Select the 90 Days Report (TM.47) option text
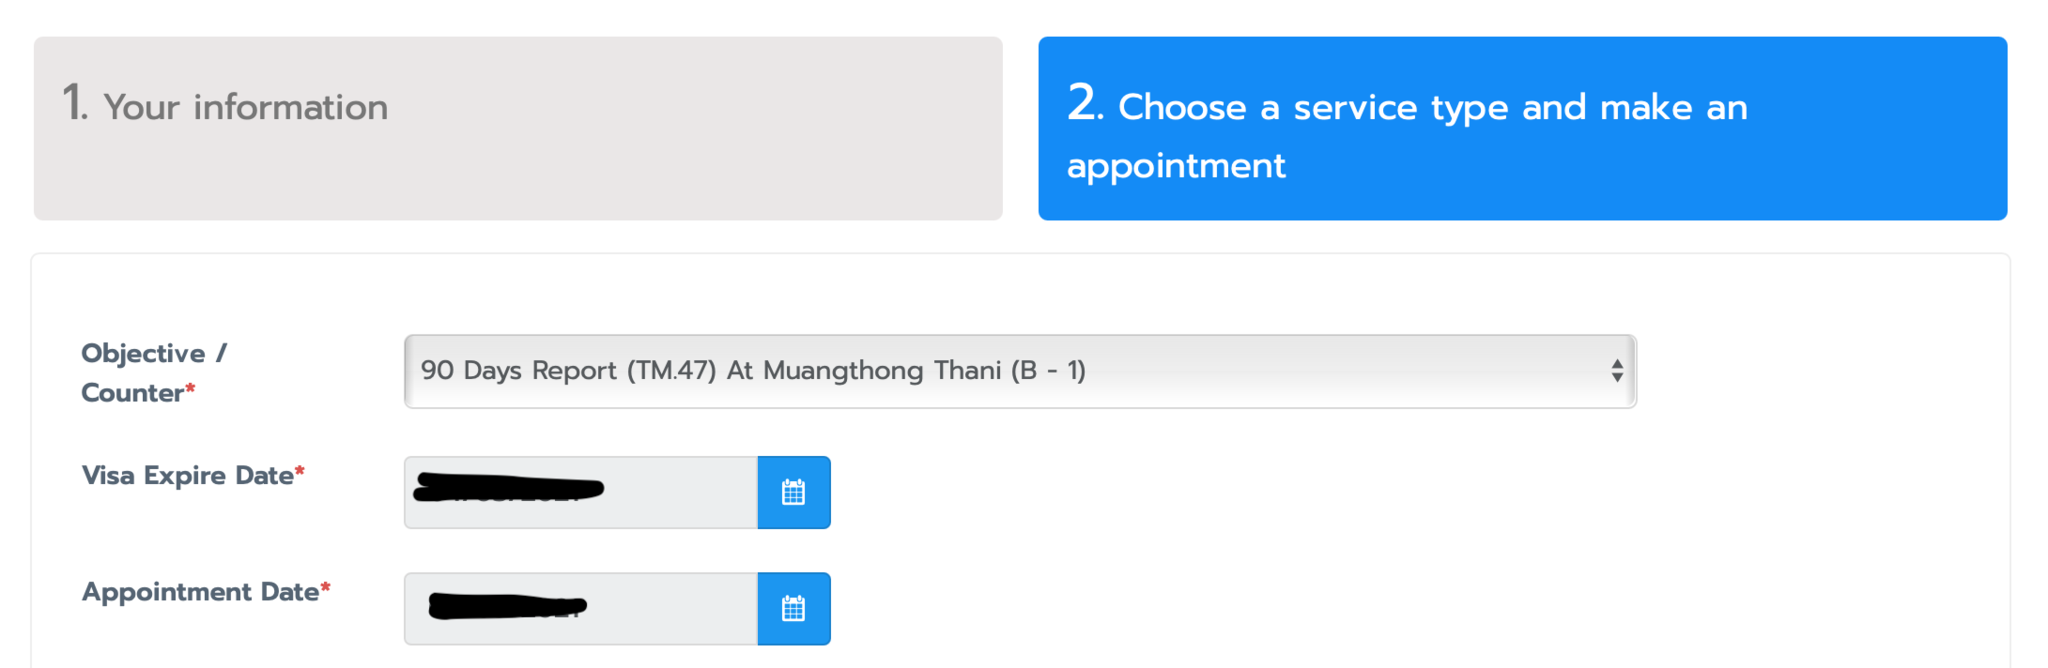2048x668 pixels. [752, 371]
